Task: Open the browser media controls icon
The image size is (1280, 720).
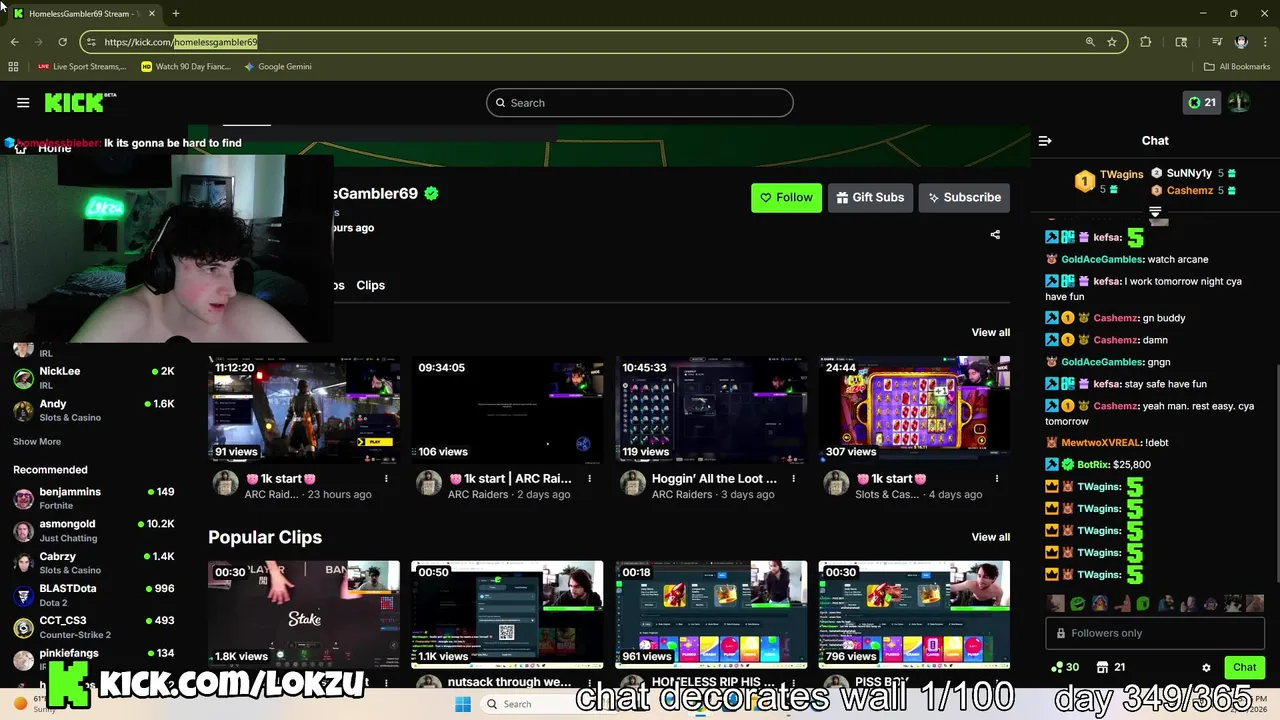Action: (1217, 42)
